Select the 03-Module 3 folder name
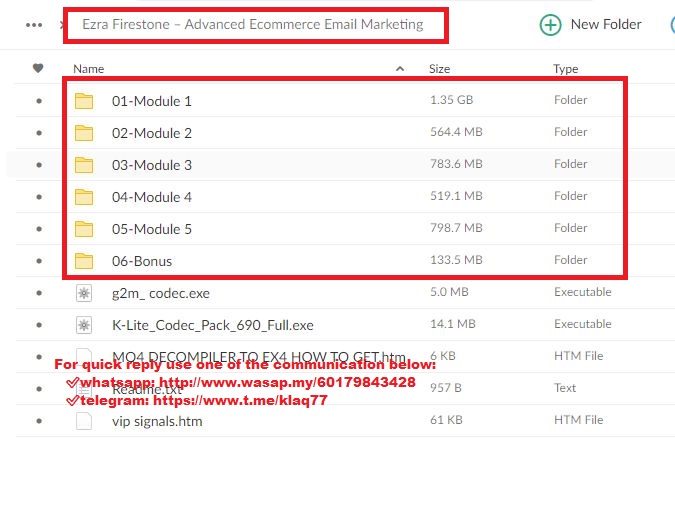The height and width of the screenshot is (530, 675). [x=152, y=165]
